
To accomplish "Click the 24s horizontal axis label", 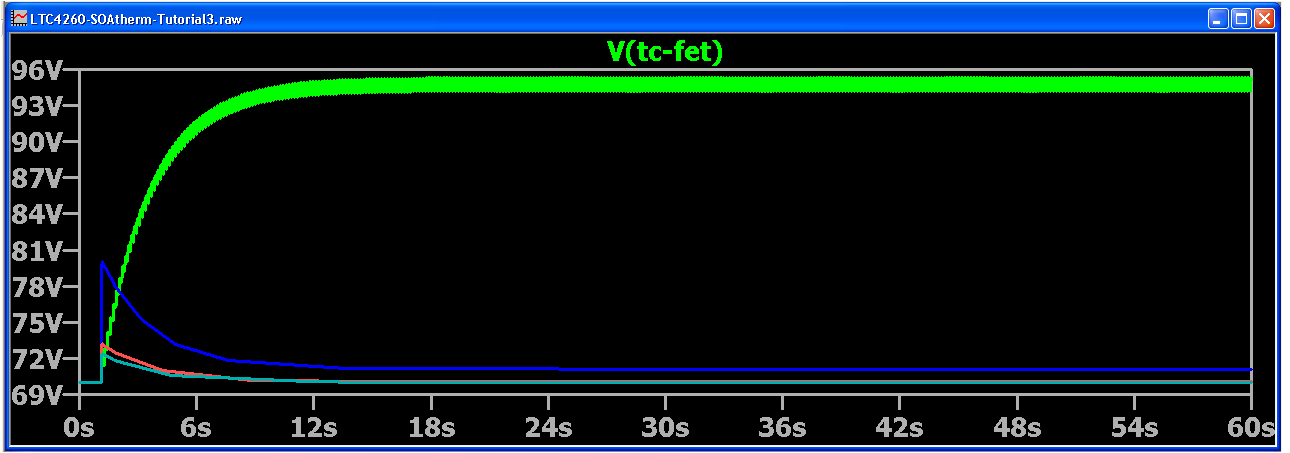I will [x=548, y=428].
